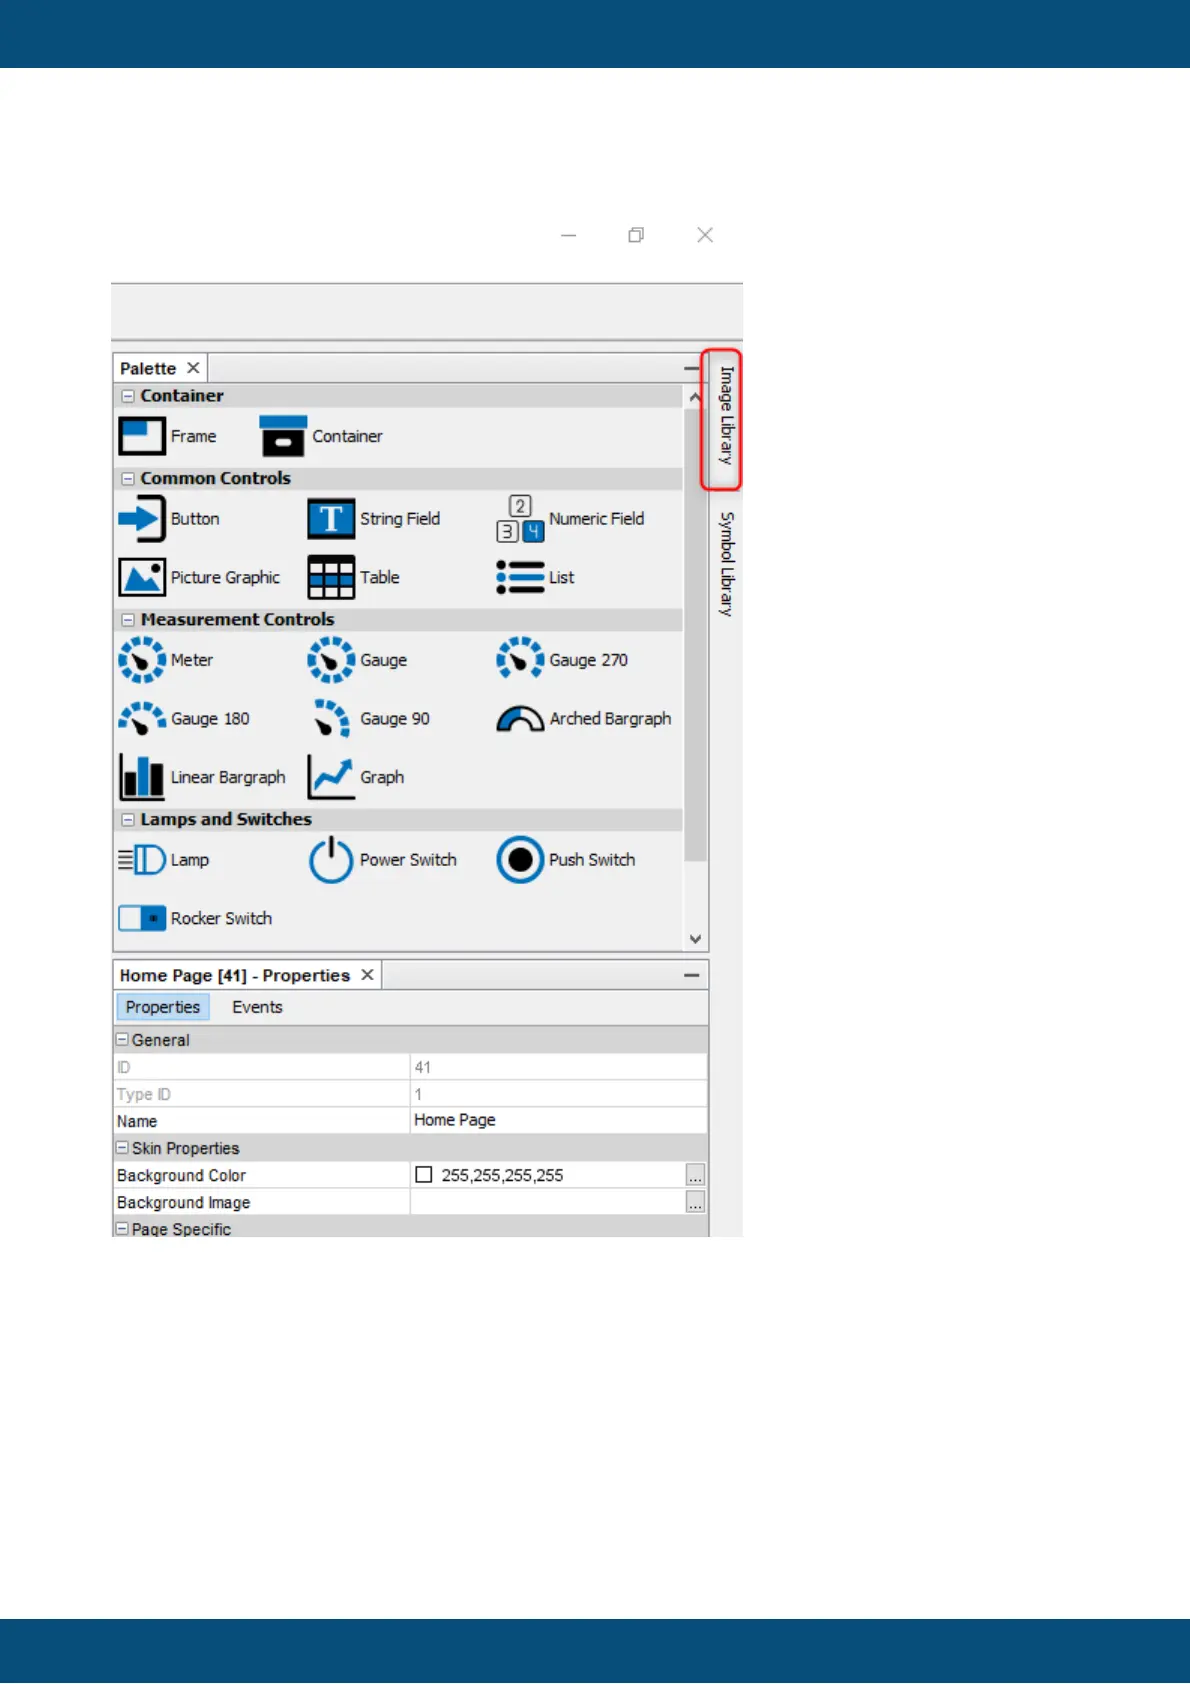Pick the Button control icon
The width and height of the screenshot is (1190, 1684).
pos(142,519)
